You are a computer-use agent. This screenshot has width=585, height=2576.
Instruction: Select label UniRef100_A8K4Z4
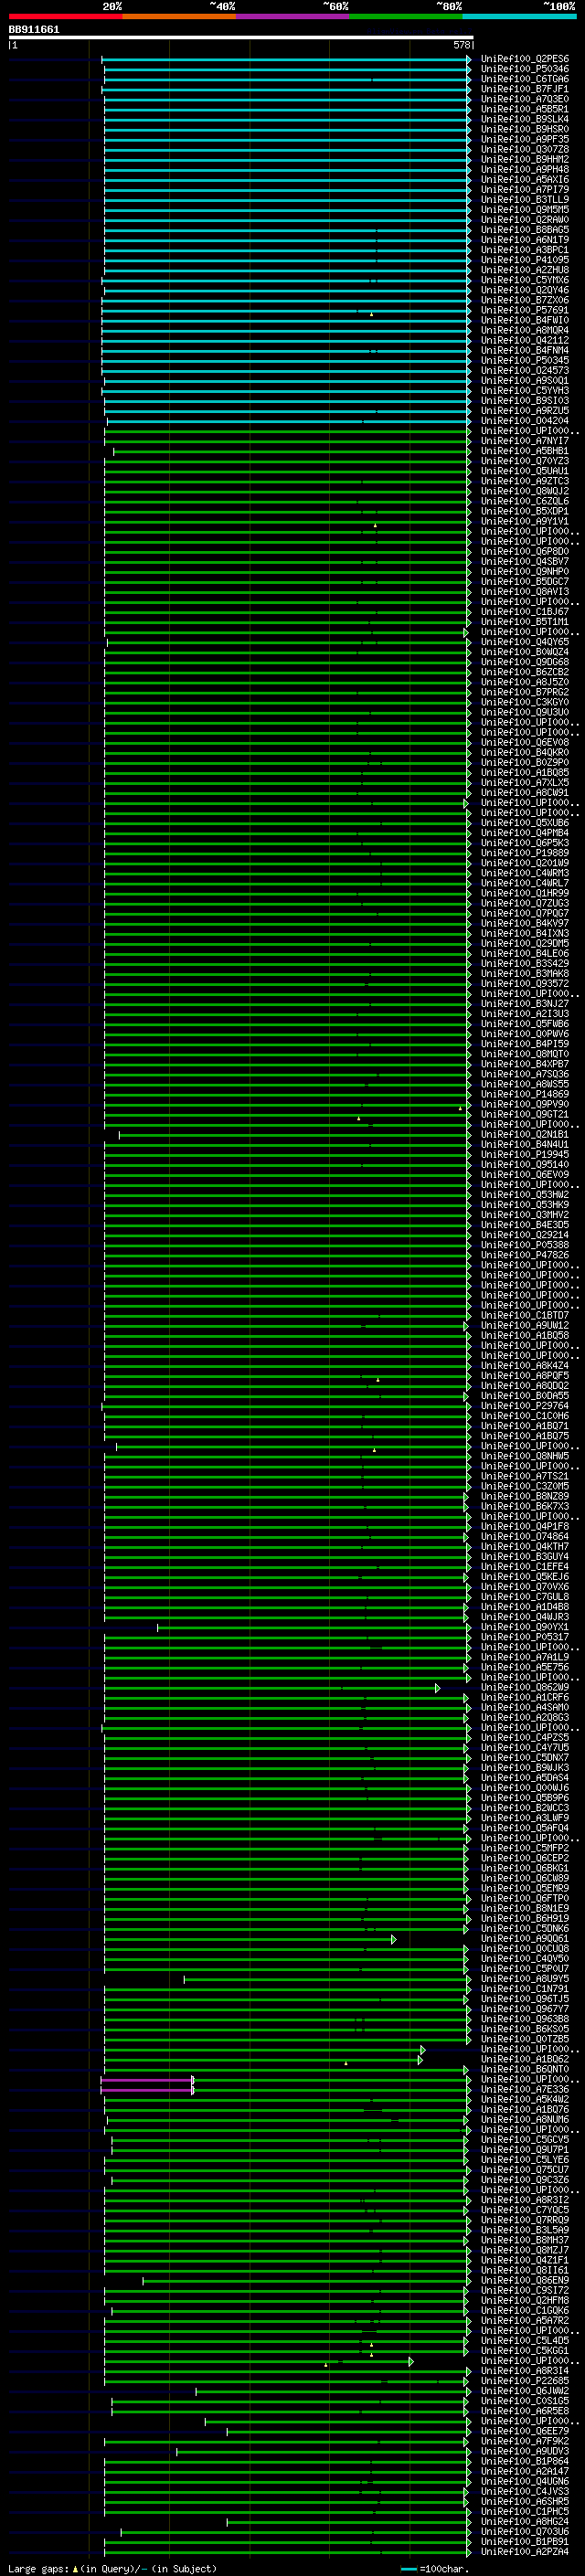(525, 1365)
